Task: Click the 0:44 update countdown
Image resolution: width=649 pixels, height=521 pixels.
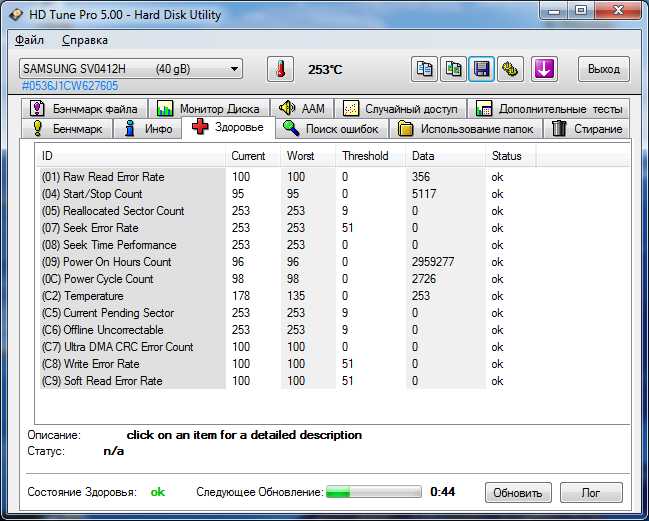Action: tap(442, 492)
